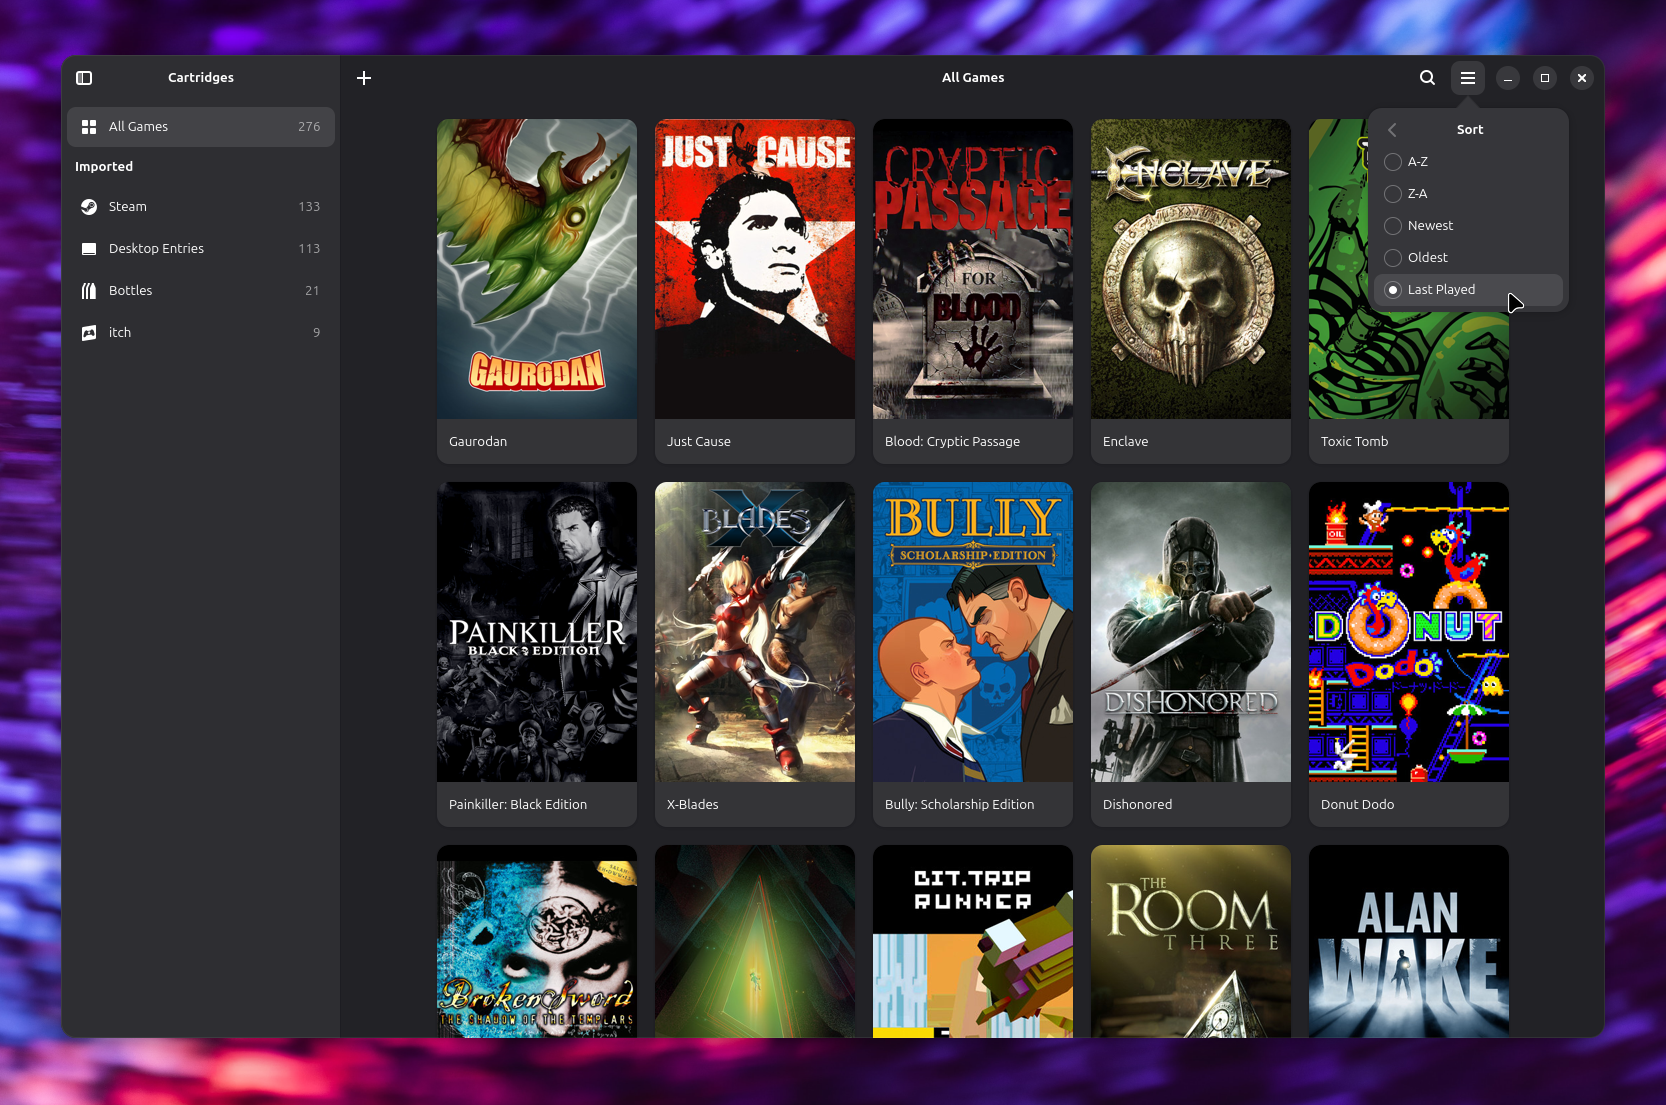The image size is (1666, 1105).
Task: Open X-Blades game cover
Action: (755, 632)
